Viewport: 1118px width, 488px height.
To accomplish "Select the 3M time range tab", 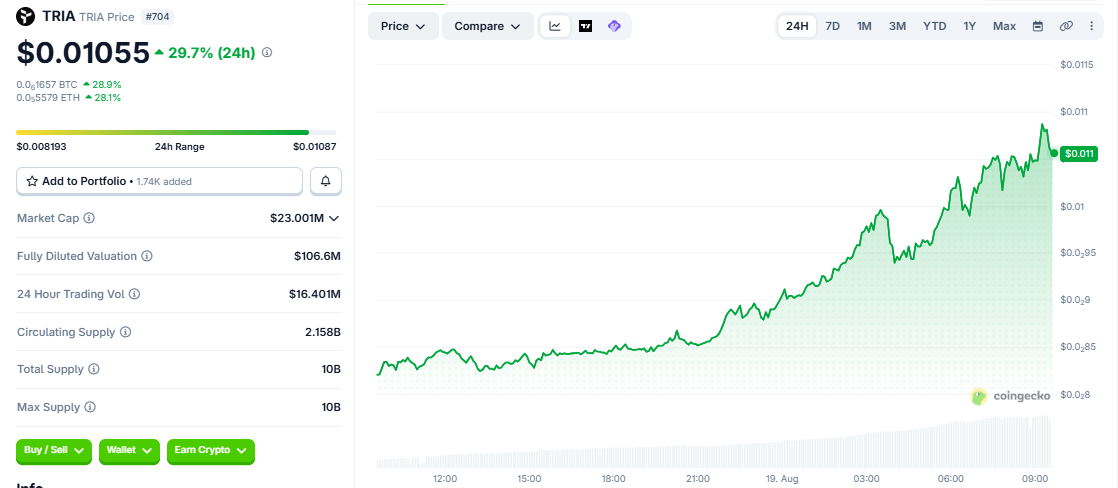I will click(x=897, y=26).
